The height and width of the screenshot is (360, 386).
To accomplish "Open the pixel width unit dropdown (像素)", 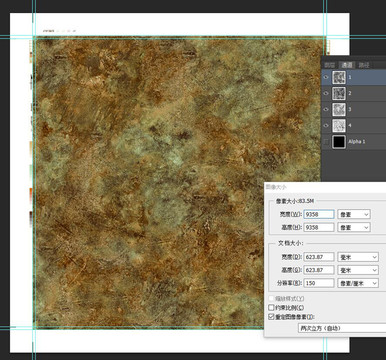I will tap(354, 214).
